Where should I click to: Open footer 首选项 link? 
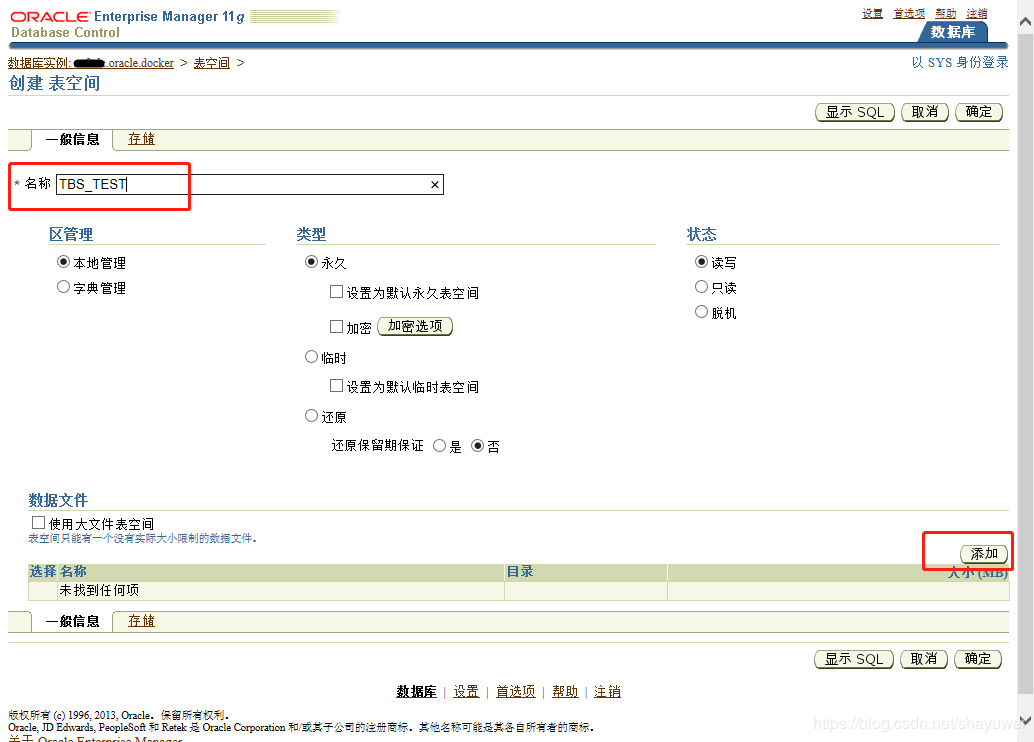point(515,692)
